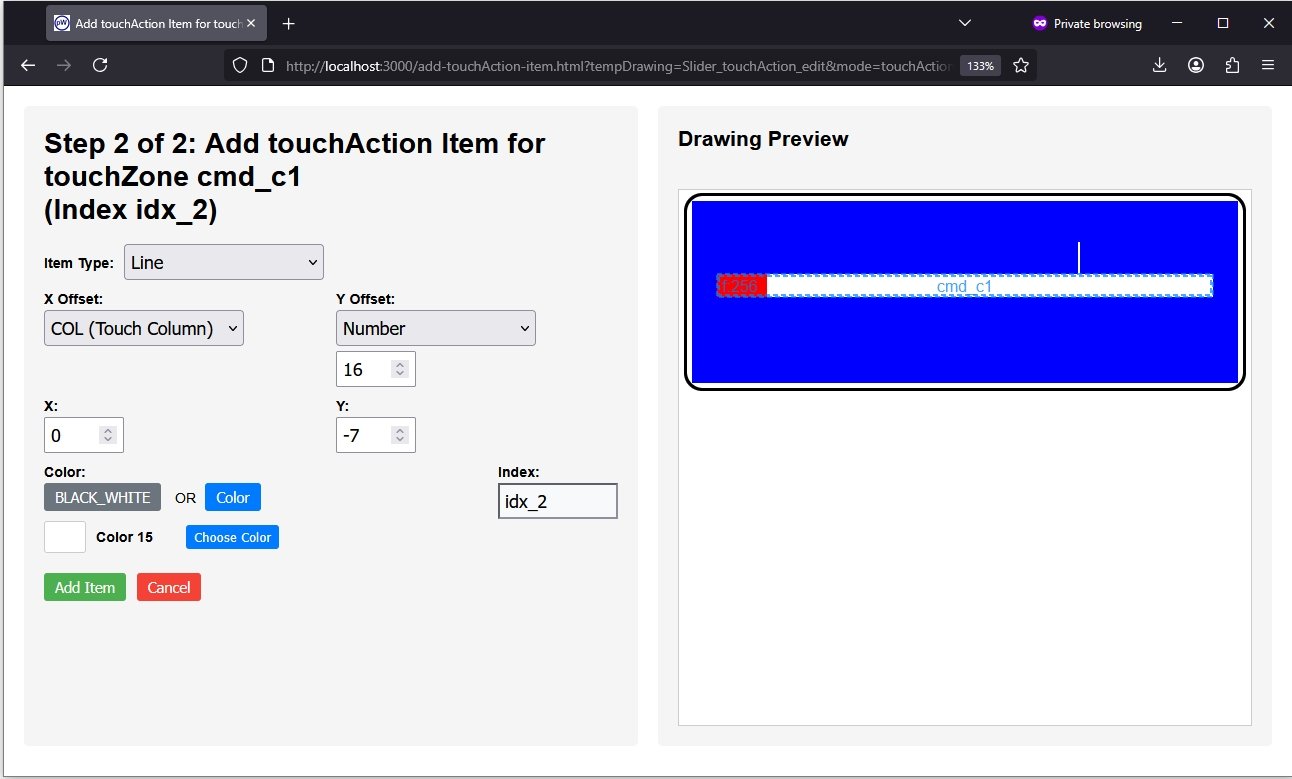Switch to the blue Color mode button
Screen dimensions: 1292x779
click(x=233, y=497)
